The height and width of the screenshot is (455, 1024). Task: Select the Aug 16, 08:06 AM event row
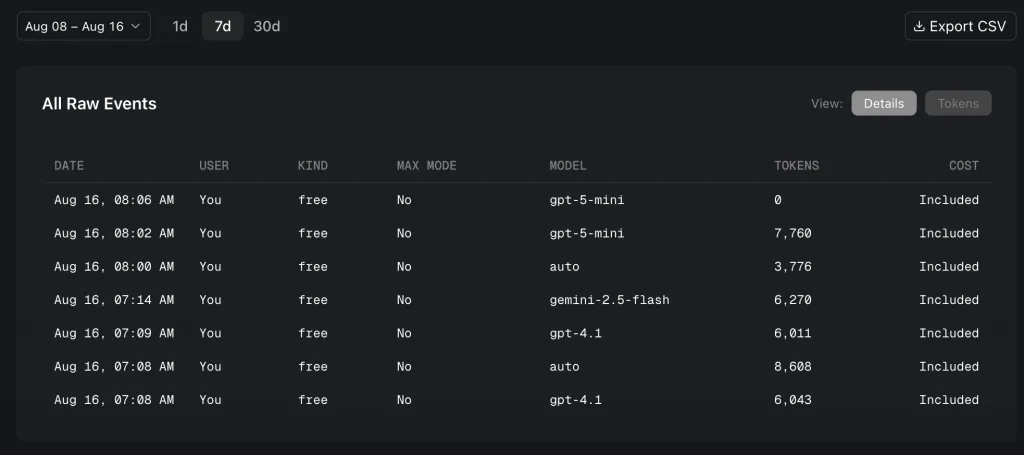coord(517,200)
